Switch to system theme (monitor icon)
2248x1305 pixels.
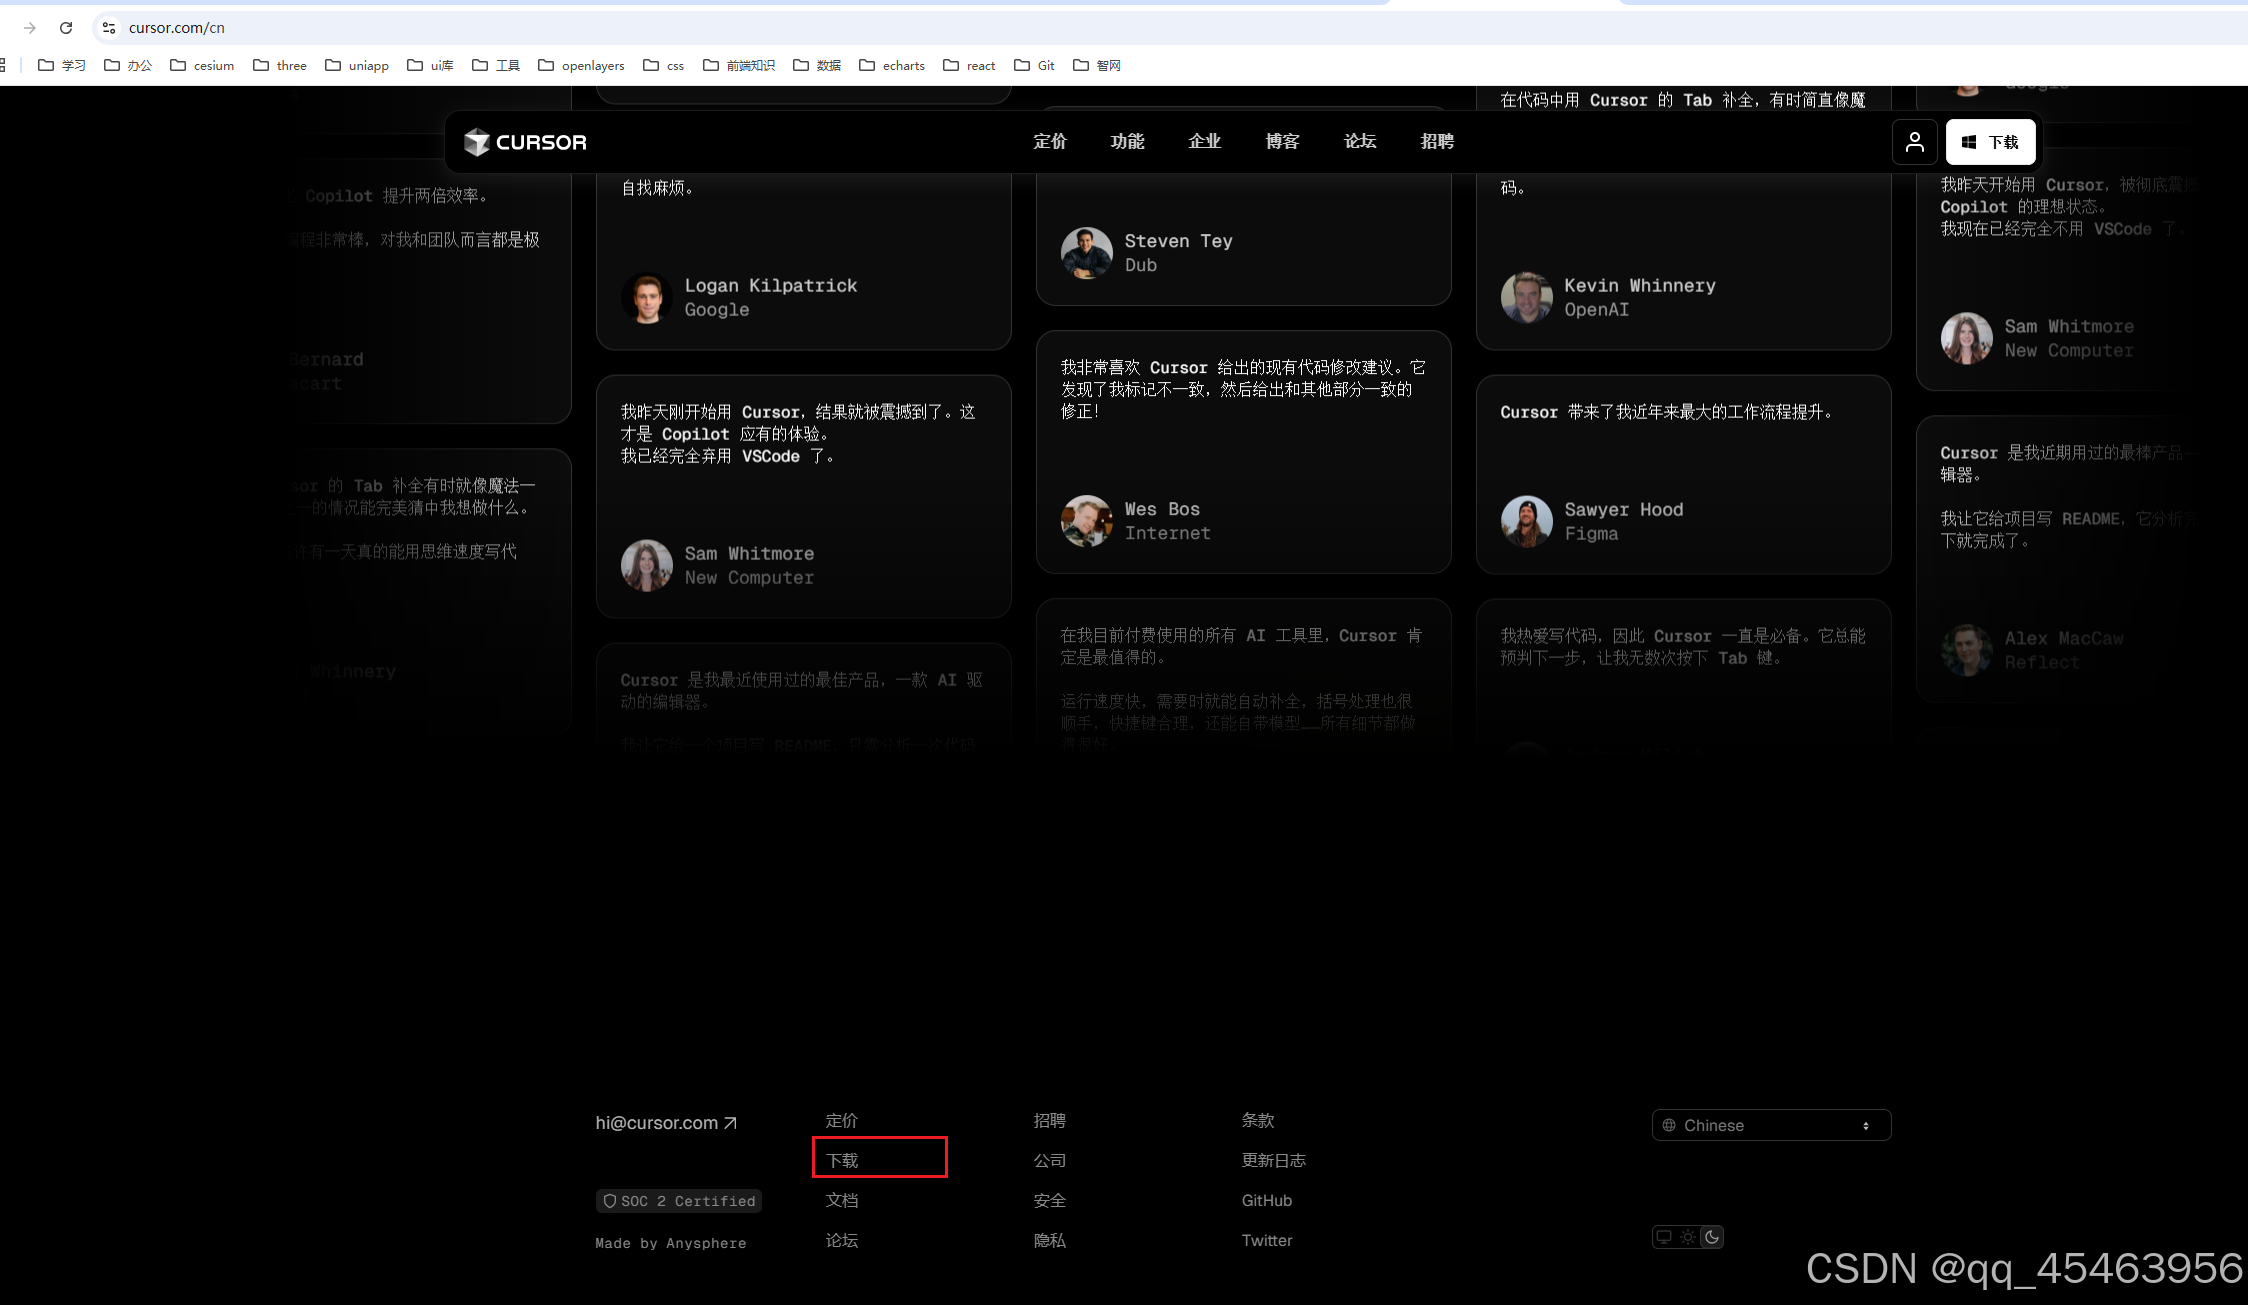tap(1664, 1237)
